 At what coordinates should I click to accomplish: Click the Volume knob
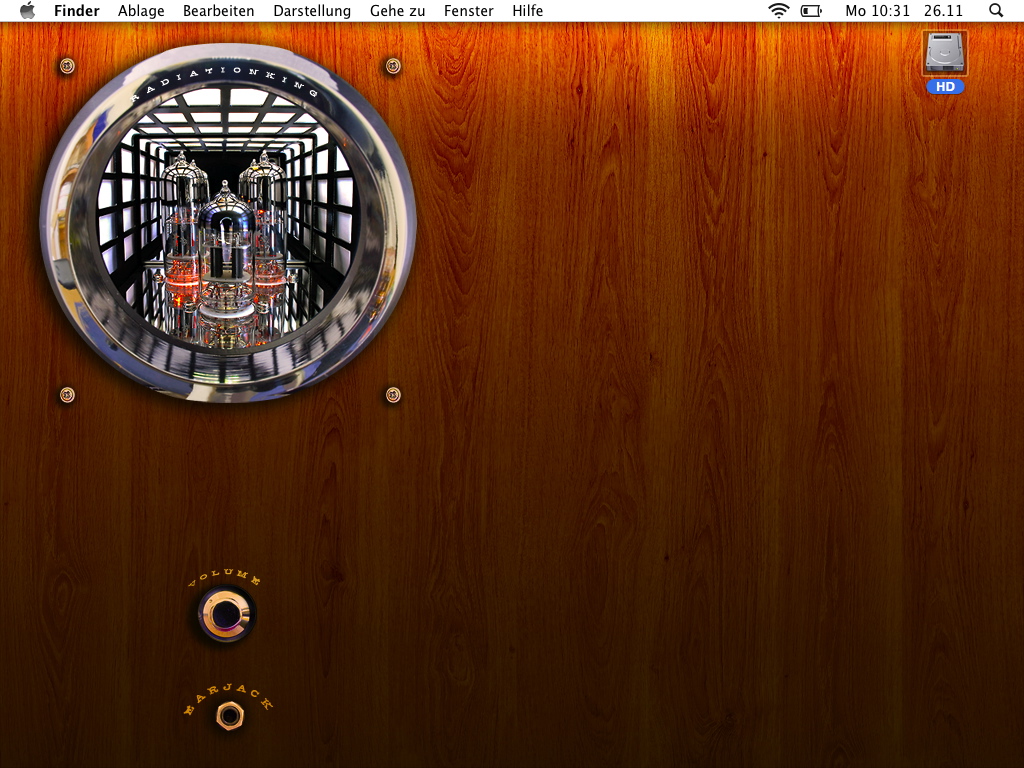coord(227,614)
